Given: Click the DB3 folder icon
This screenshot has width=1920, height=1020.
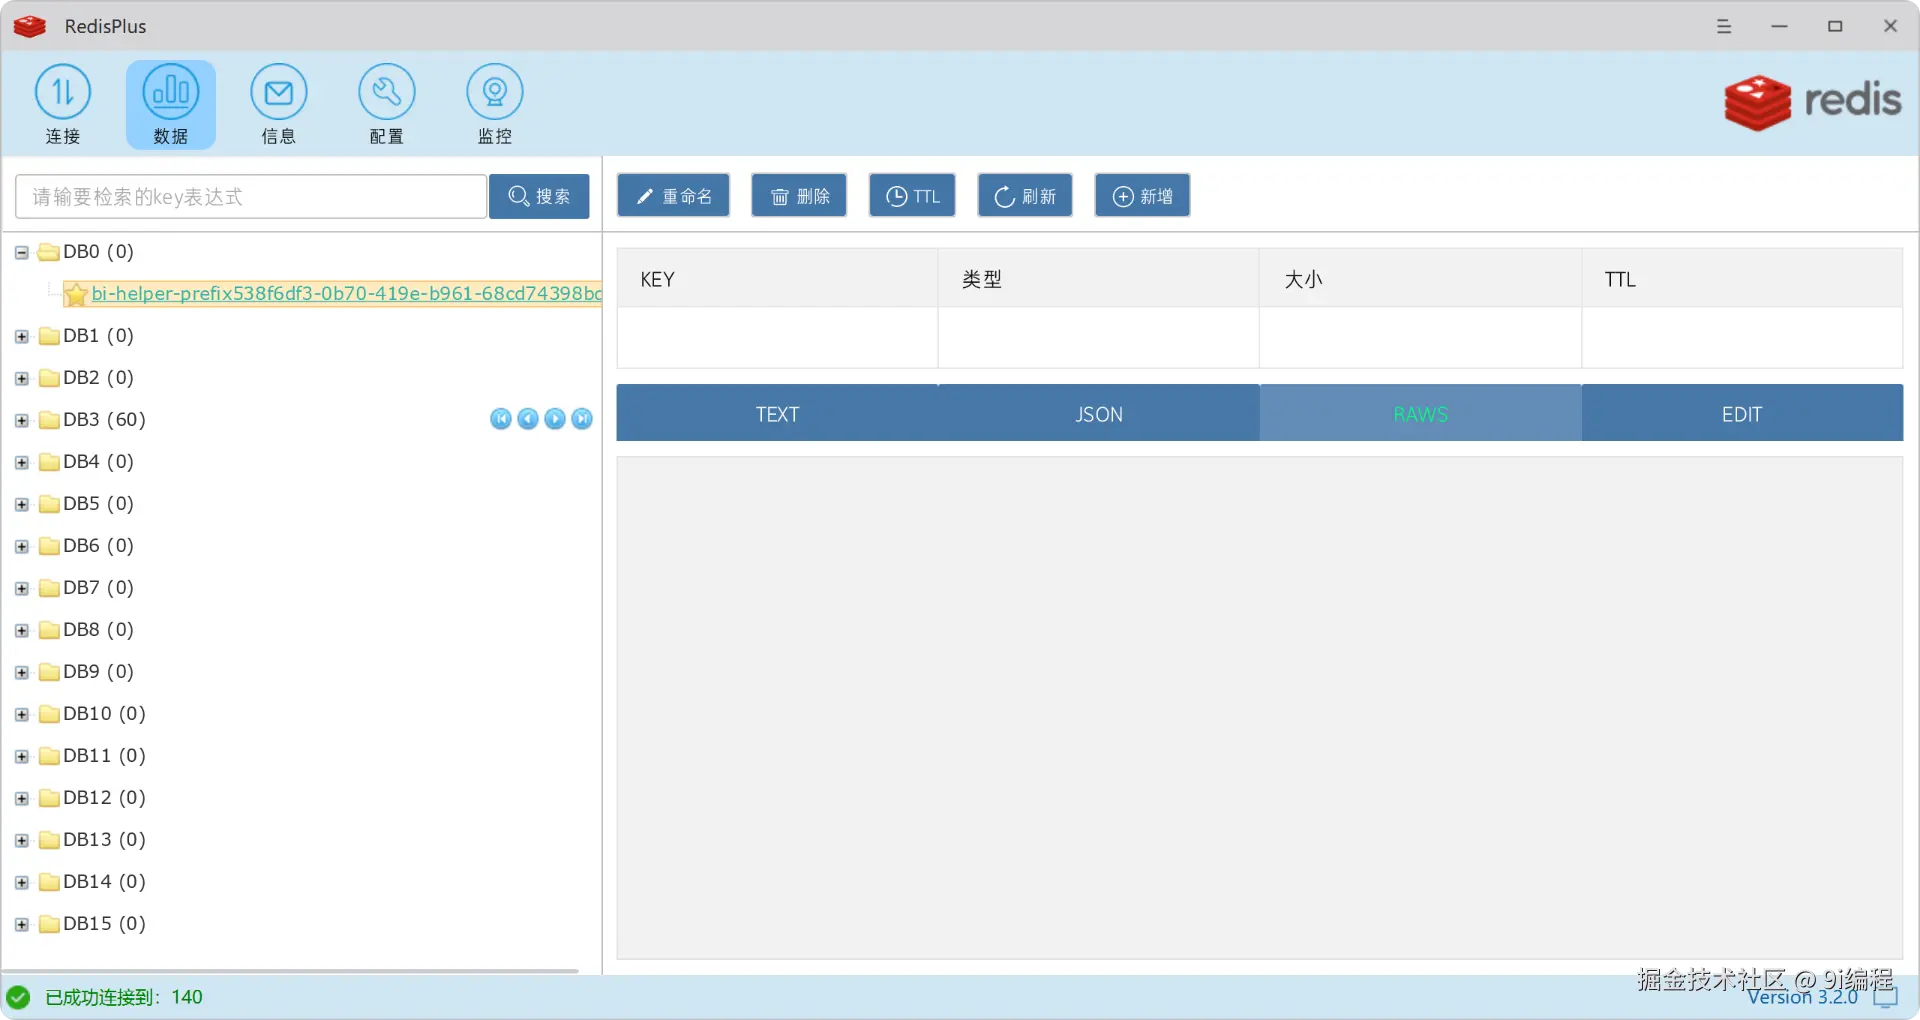Looking at the screenshot, I should point(49,420).
